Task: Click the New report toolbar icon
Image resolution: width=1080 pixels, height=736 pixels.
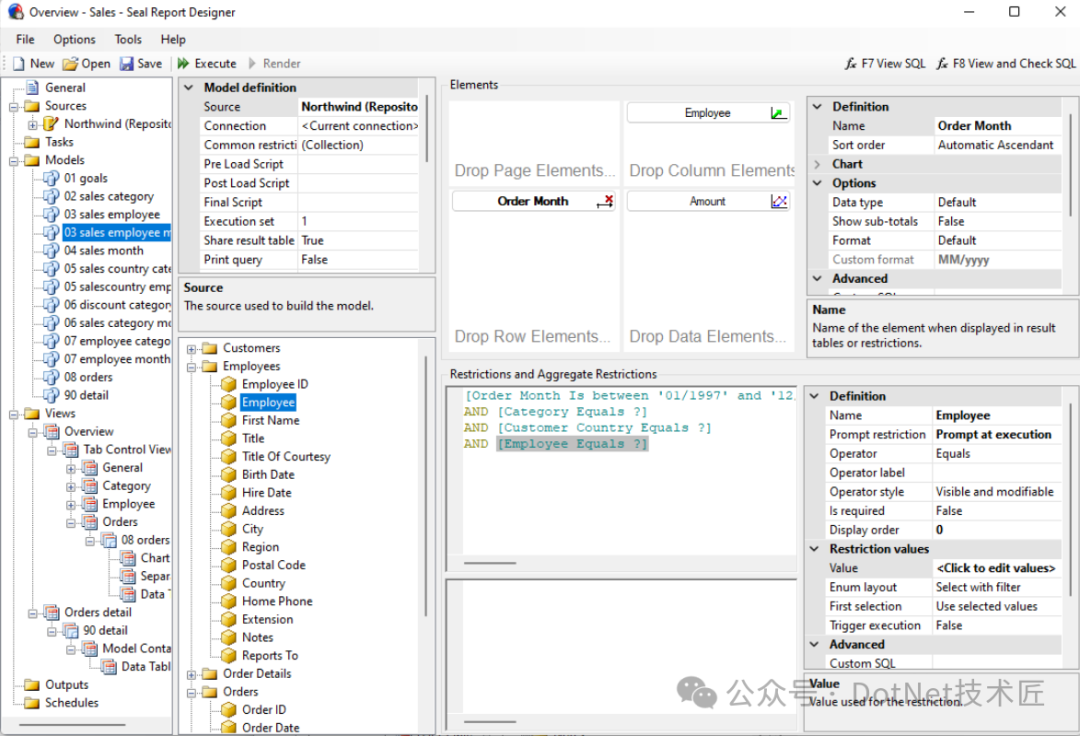Action: point(19,63)
